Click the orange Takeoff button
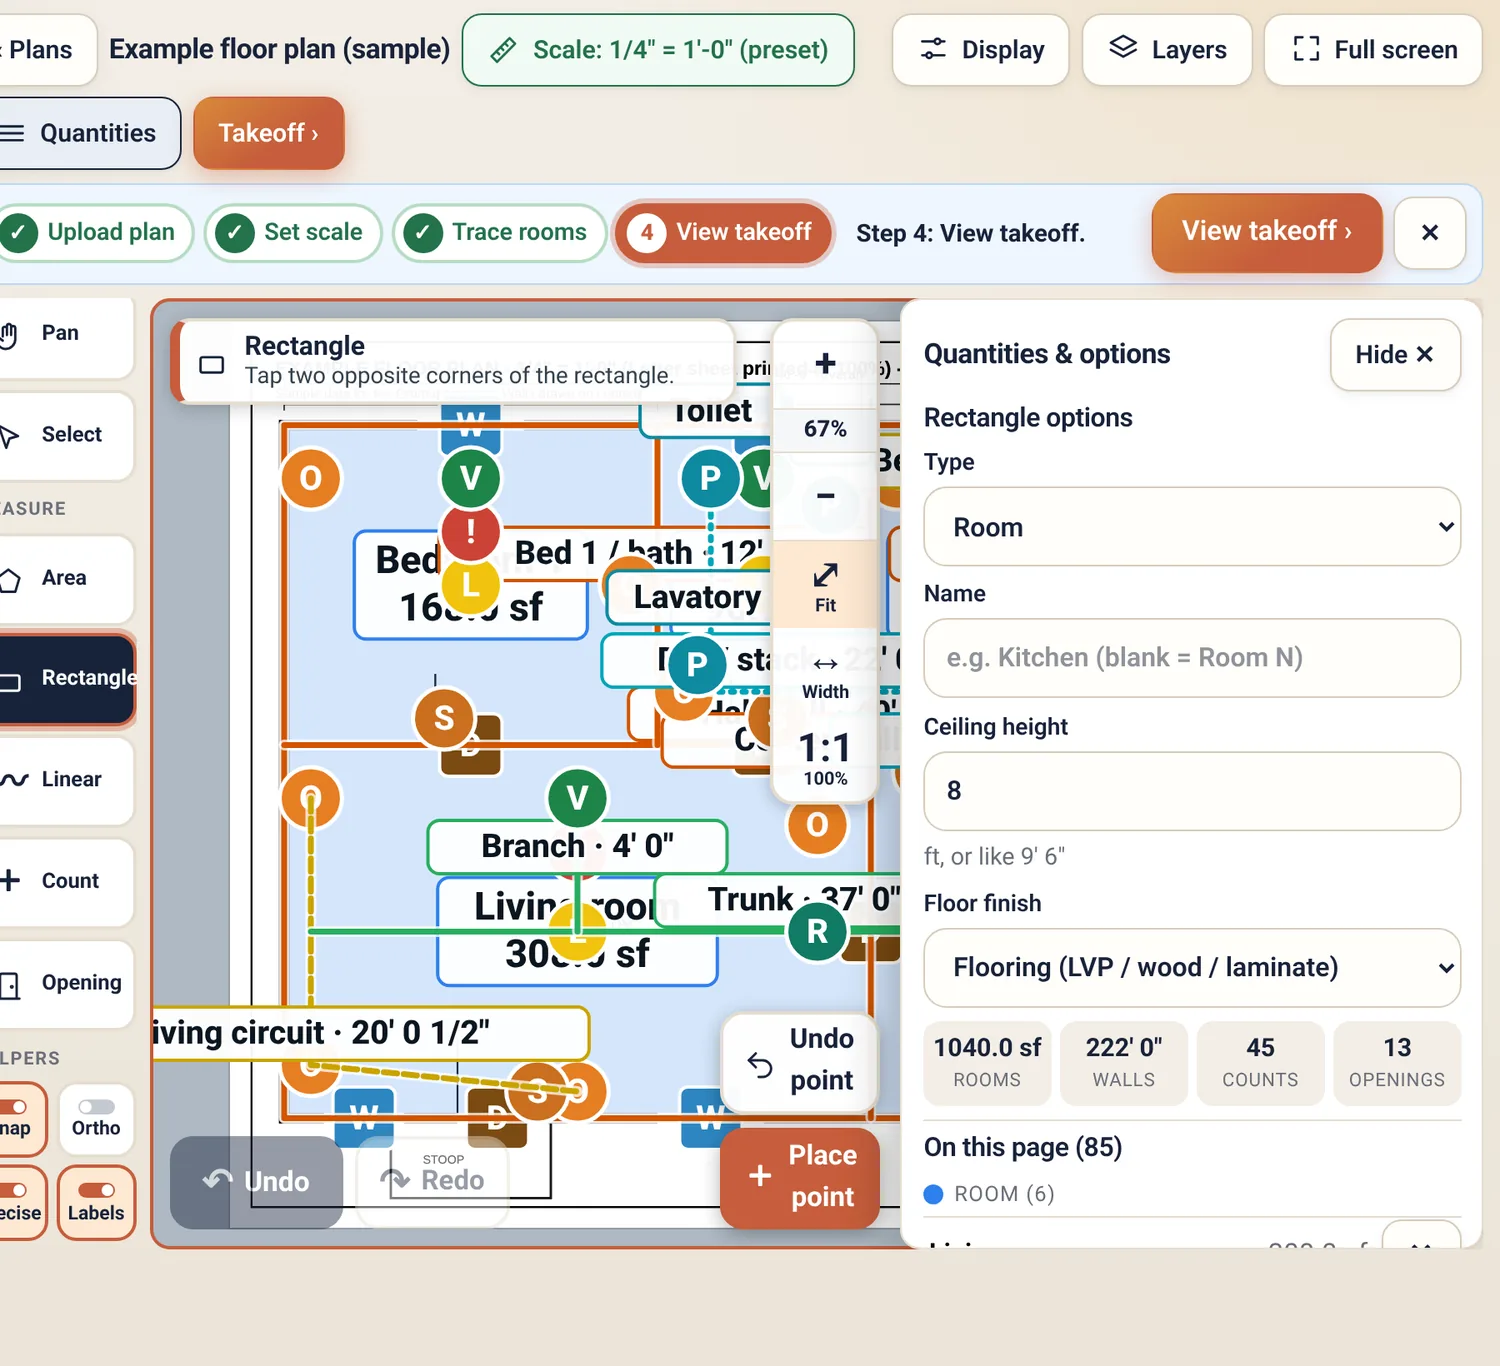 268,133
